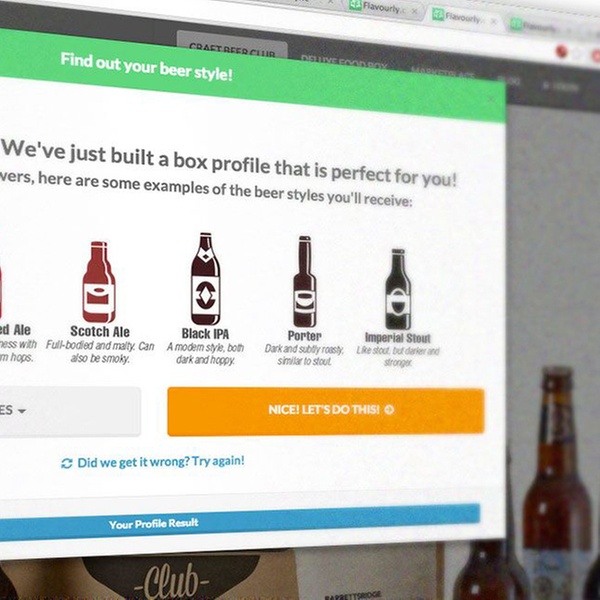Screen dimensions: 600x600
Task: Select the Porter bottle icon
Action: click(x=305, y=282)
